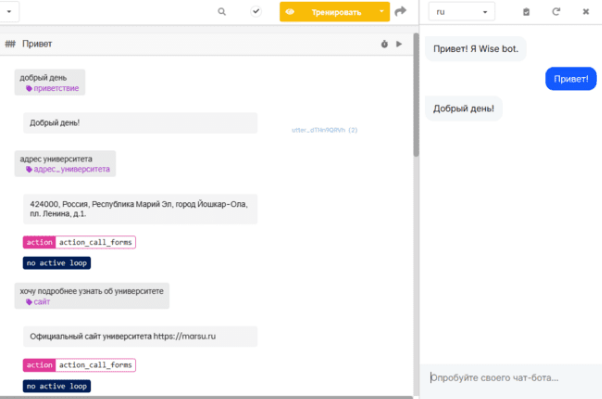Click the checkmark circle icon in toolbar
The image size is (602, 399).
coord(256,12)
